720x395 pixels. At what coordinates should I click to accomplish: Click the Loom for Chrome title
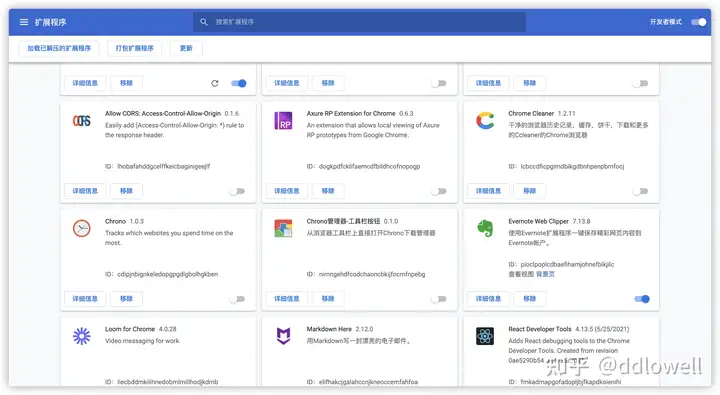click(130, 329)
